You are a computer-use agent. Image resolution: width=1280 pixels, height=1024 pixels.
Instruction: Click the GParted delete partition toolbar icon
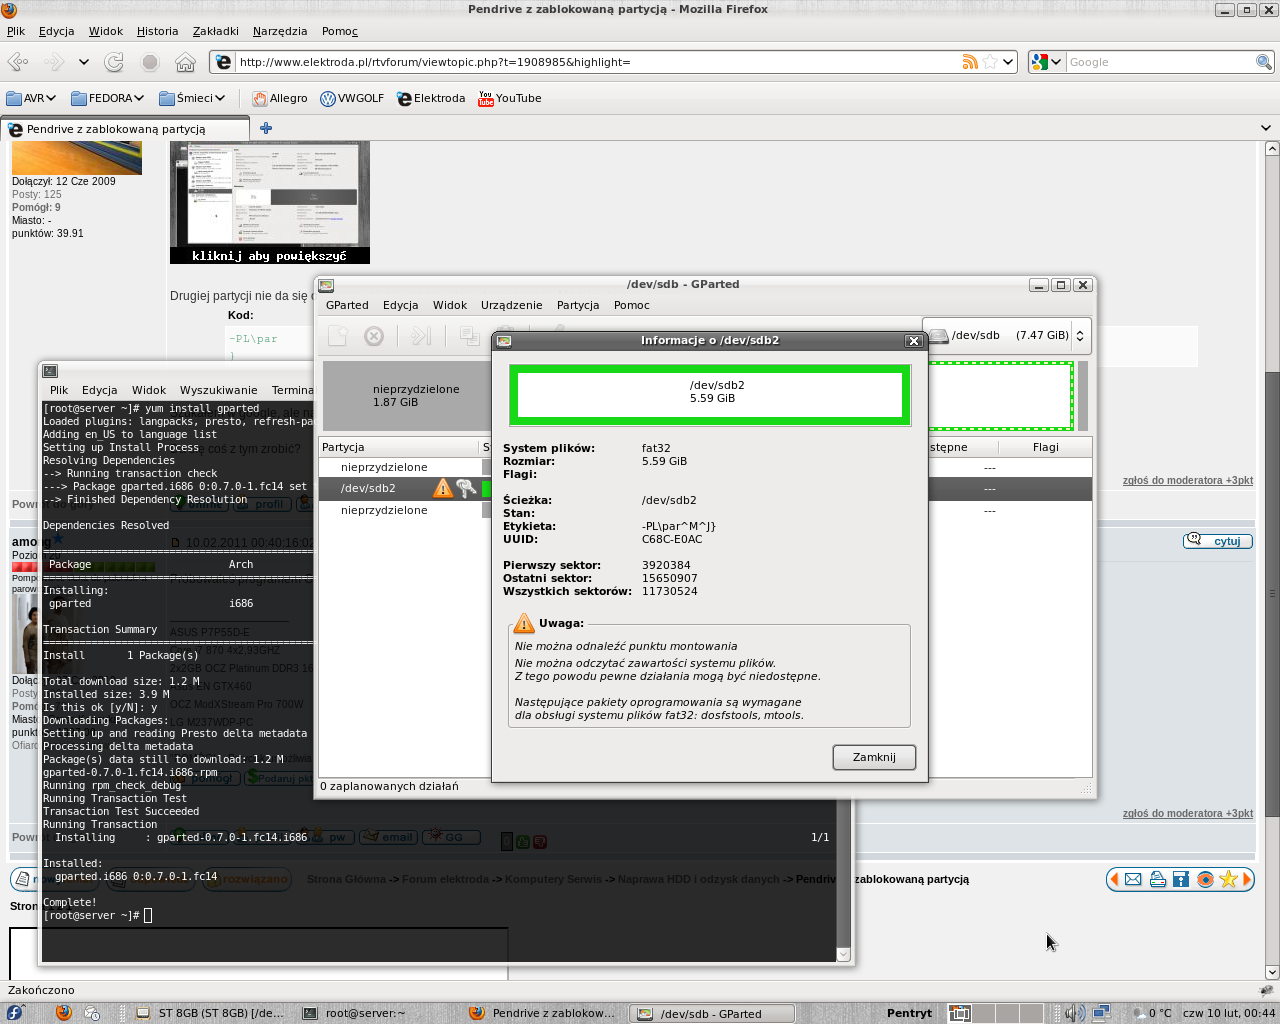(374, 336)
